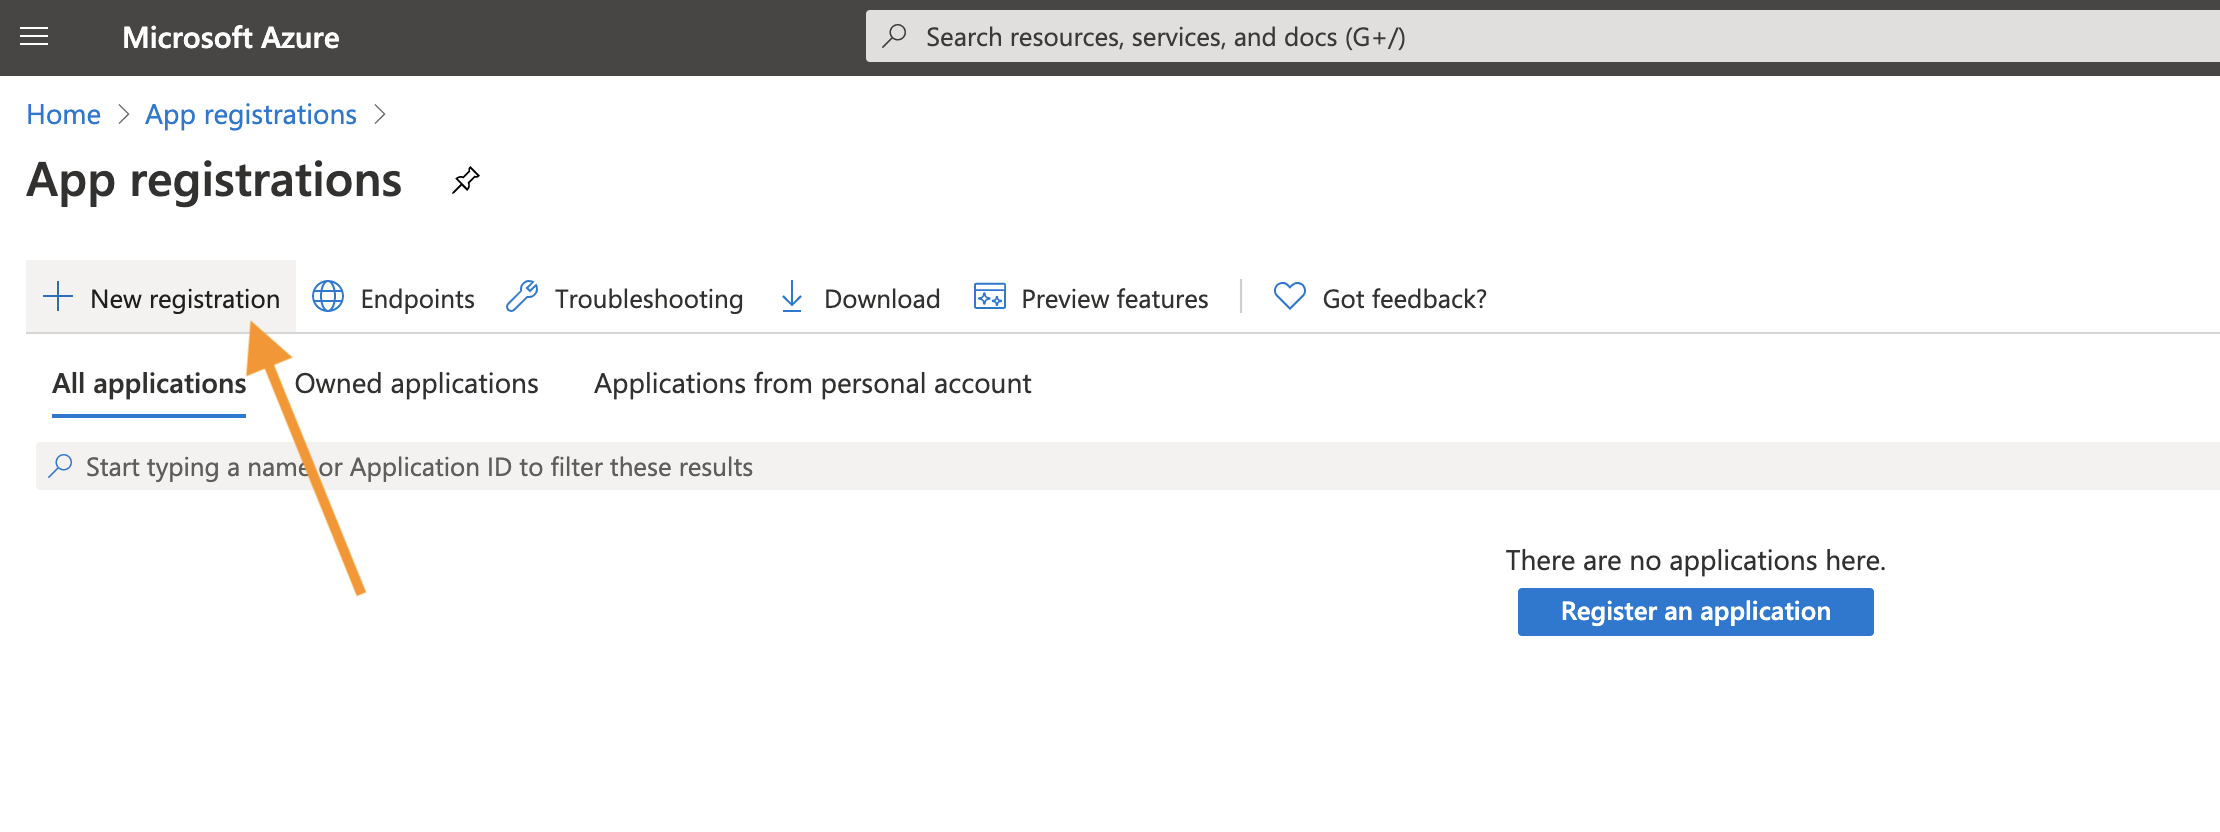Focus the name or Application ID filter box
Viewport: 2220px width, 832px height.
1128,467
